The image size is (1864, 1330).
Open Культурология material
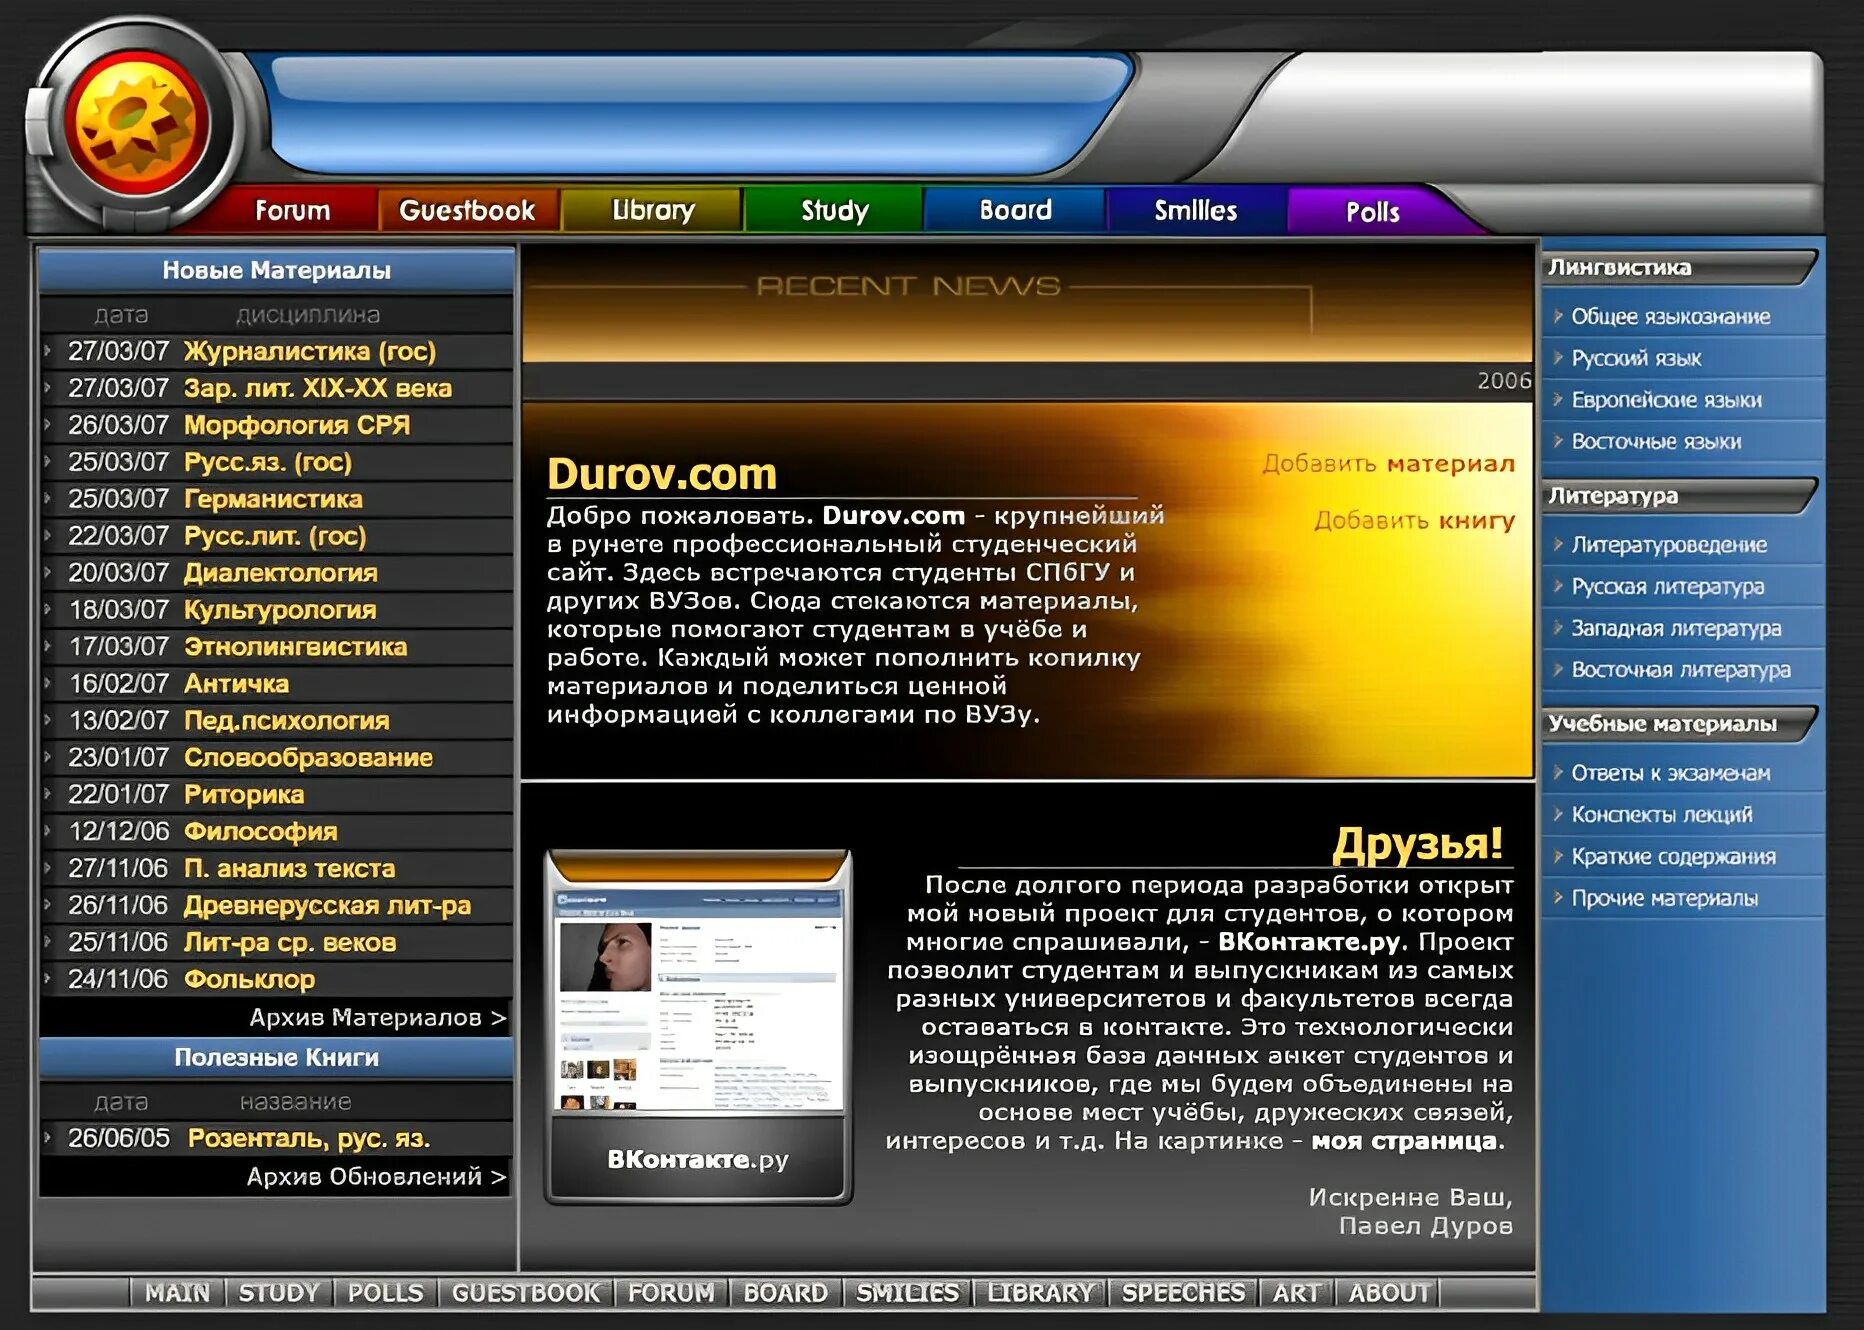tap(280, 610)
